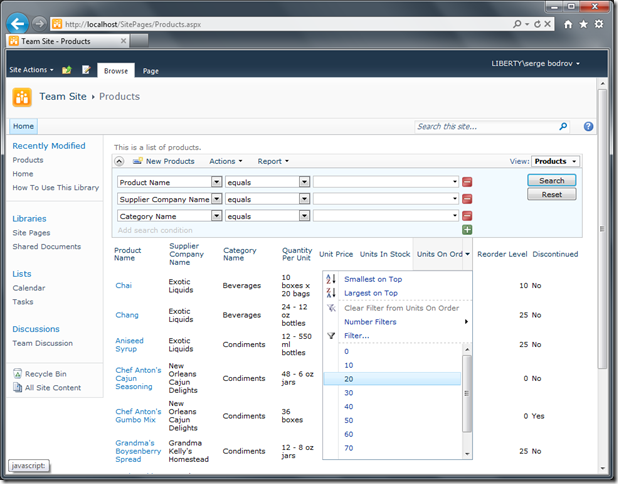Click the site search magnifier icon
The image size is (618, 484).
point(563,127)
